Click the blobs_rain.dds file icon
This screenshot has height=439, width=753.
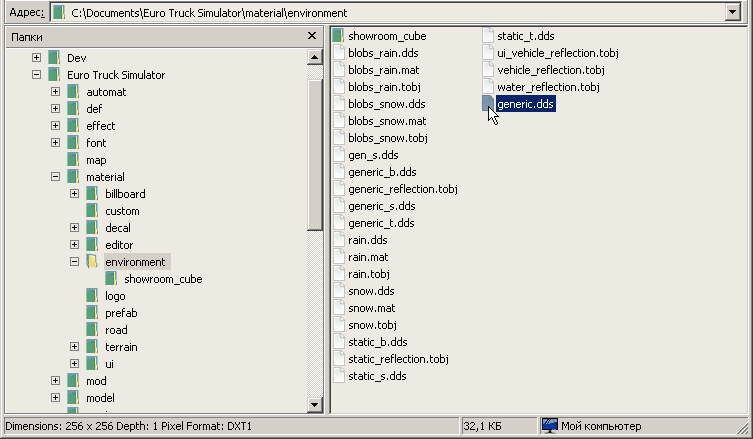[339, 53]
